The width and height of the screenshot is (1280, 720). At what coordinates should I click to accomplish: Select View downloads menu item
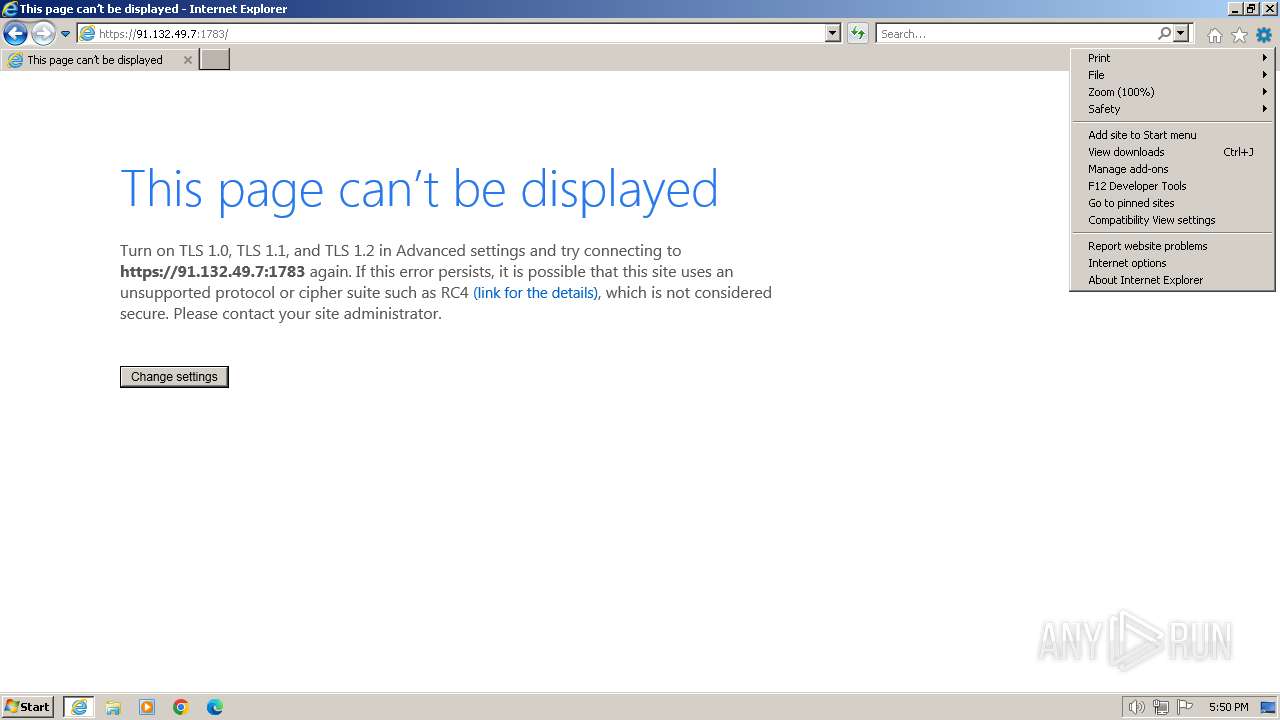point(1172,152)
